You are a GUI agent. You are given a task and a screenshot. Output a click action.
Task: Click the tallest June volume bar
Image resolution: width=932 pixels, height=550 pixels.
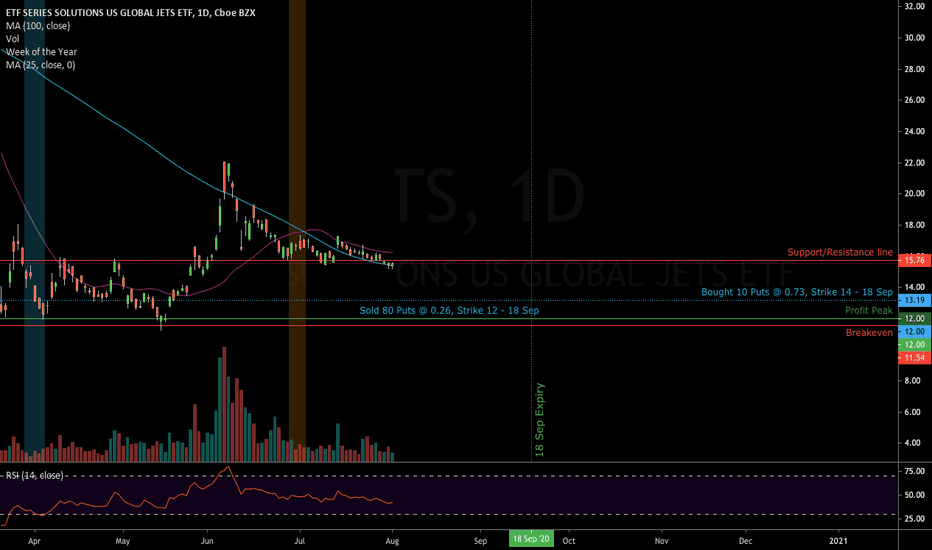[224, 404]
